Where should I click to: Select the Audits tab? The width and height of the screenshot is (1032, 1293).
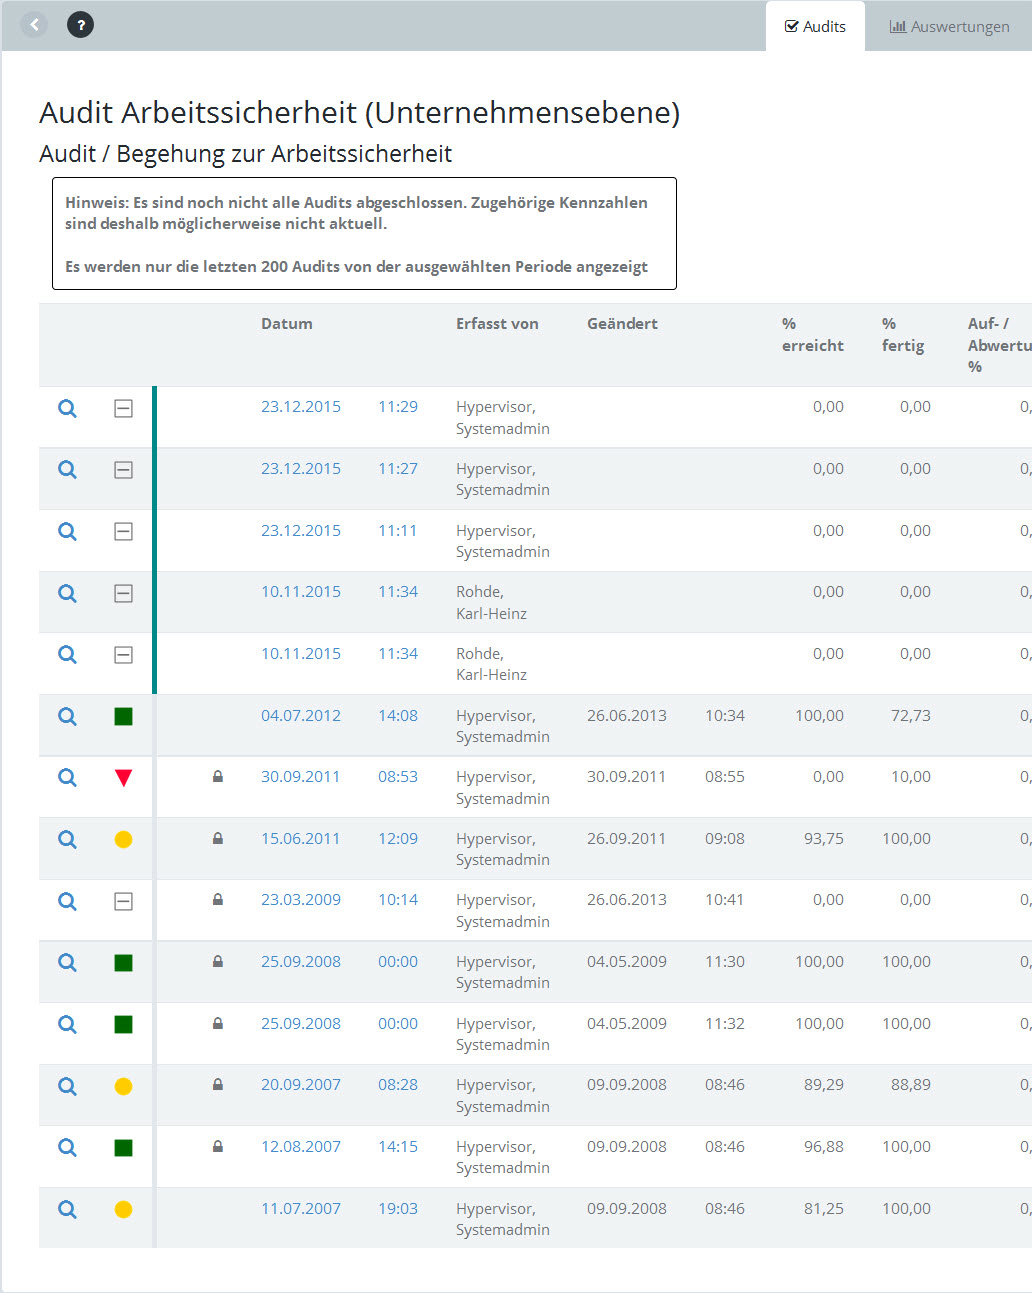[815, 27]
